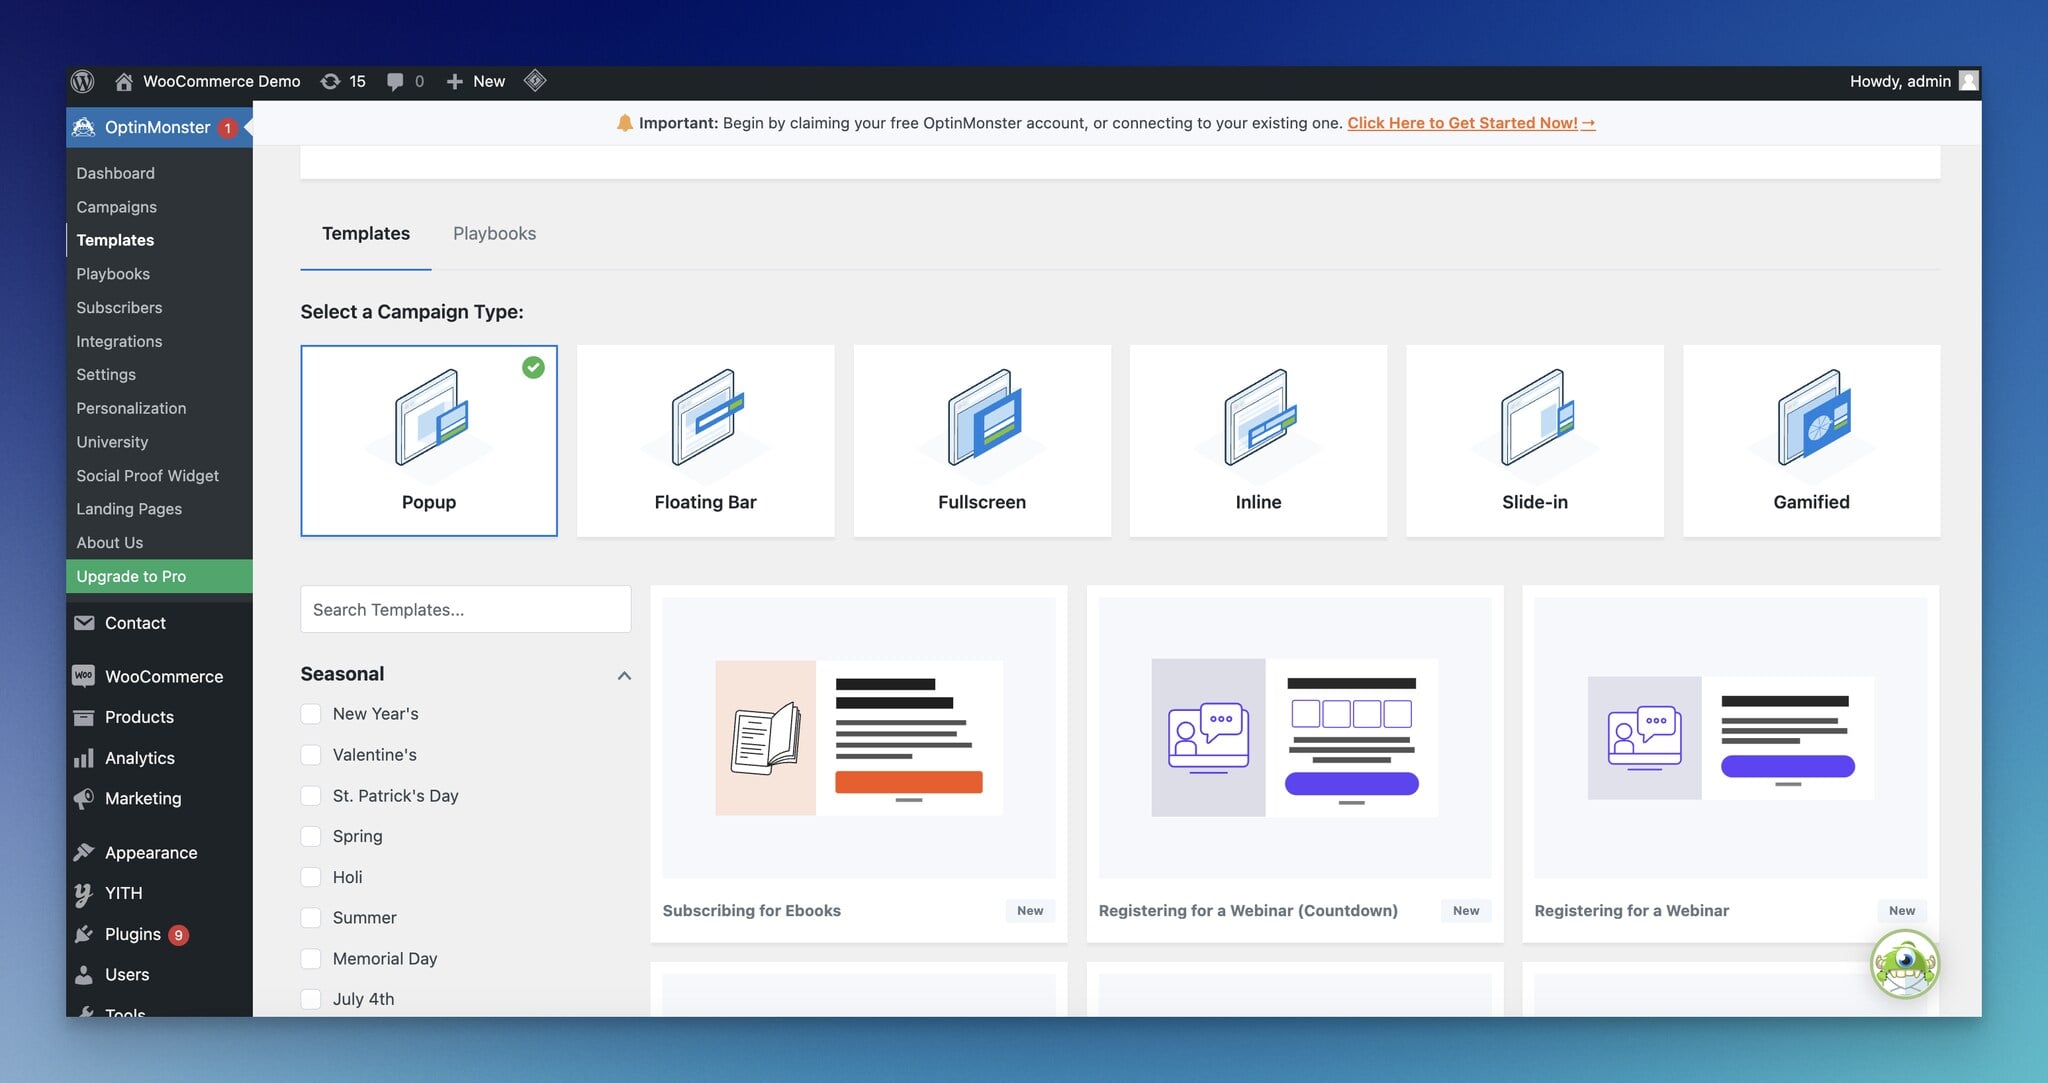This screenshot has height=1083, width=2048.
Task: Click the Marketing megaphone icon
Action: coord(84,798)
